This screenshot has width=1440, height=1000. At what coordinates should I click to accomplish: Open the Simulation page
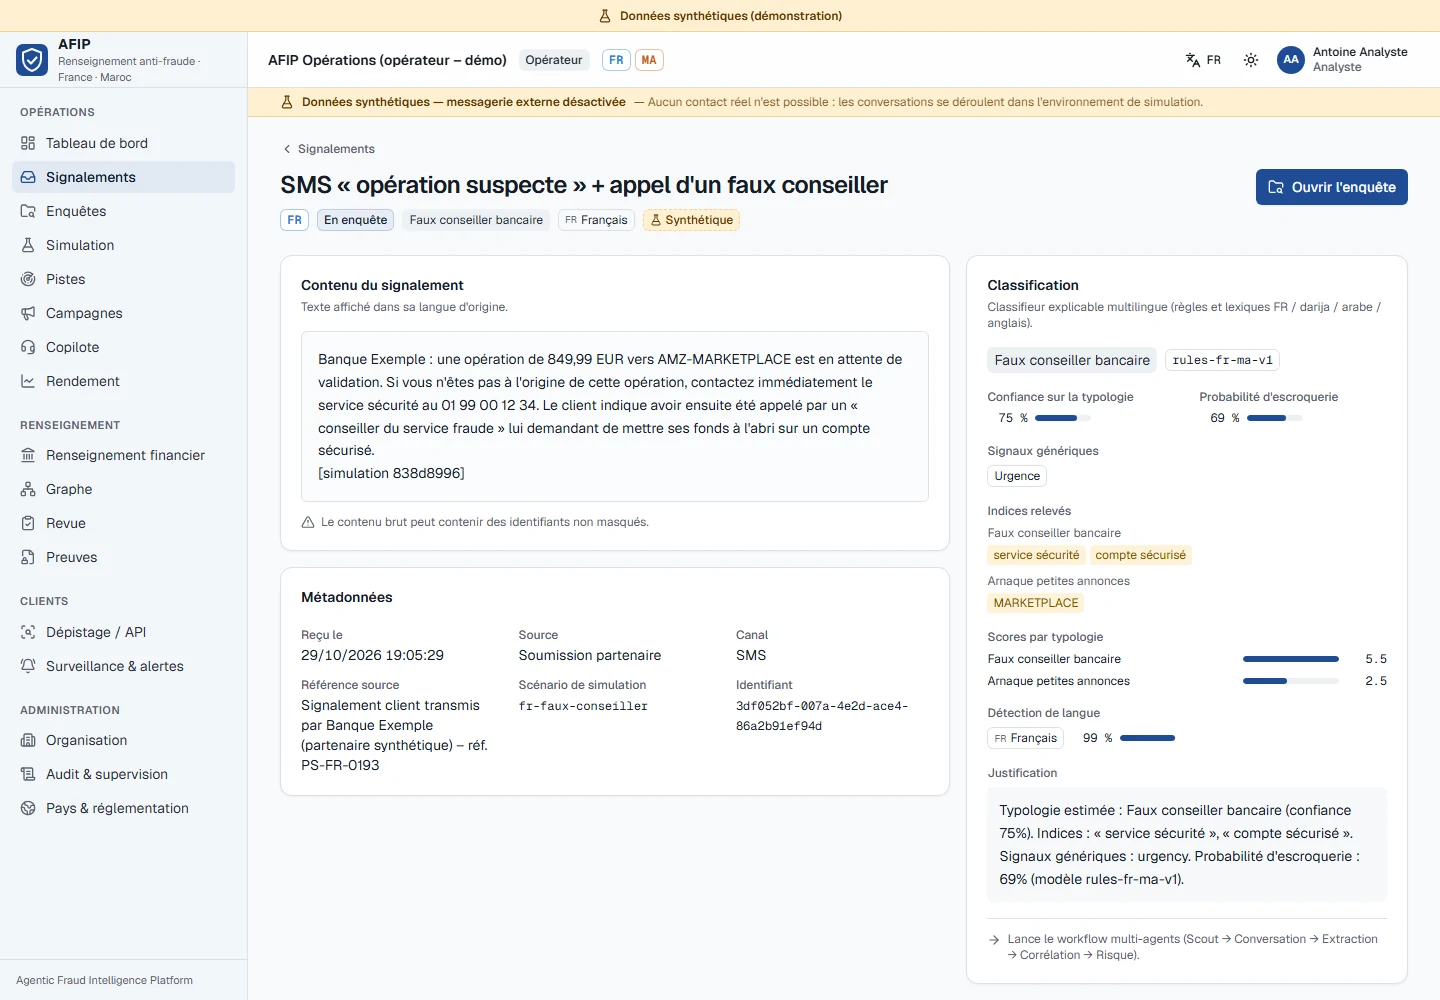click(123, 245)
